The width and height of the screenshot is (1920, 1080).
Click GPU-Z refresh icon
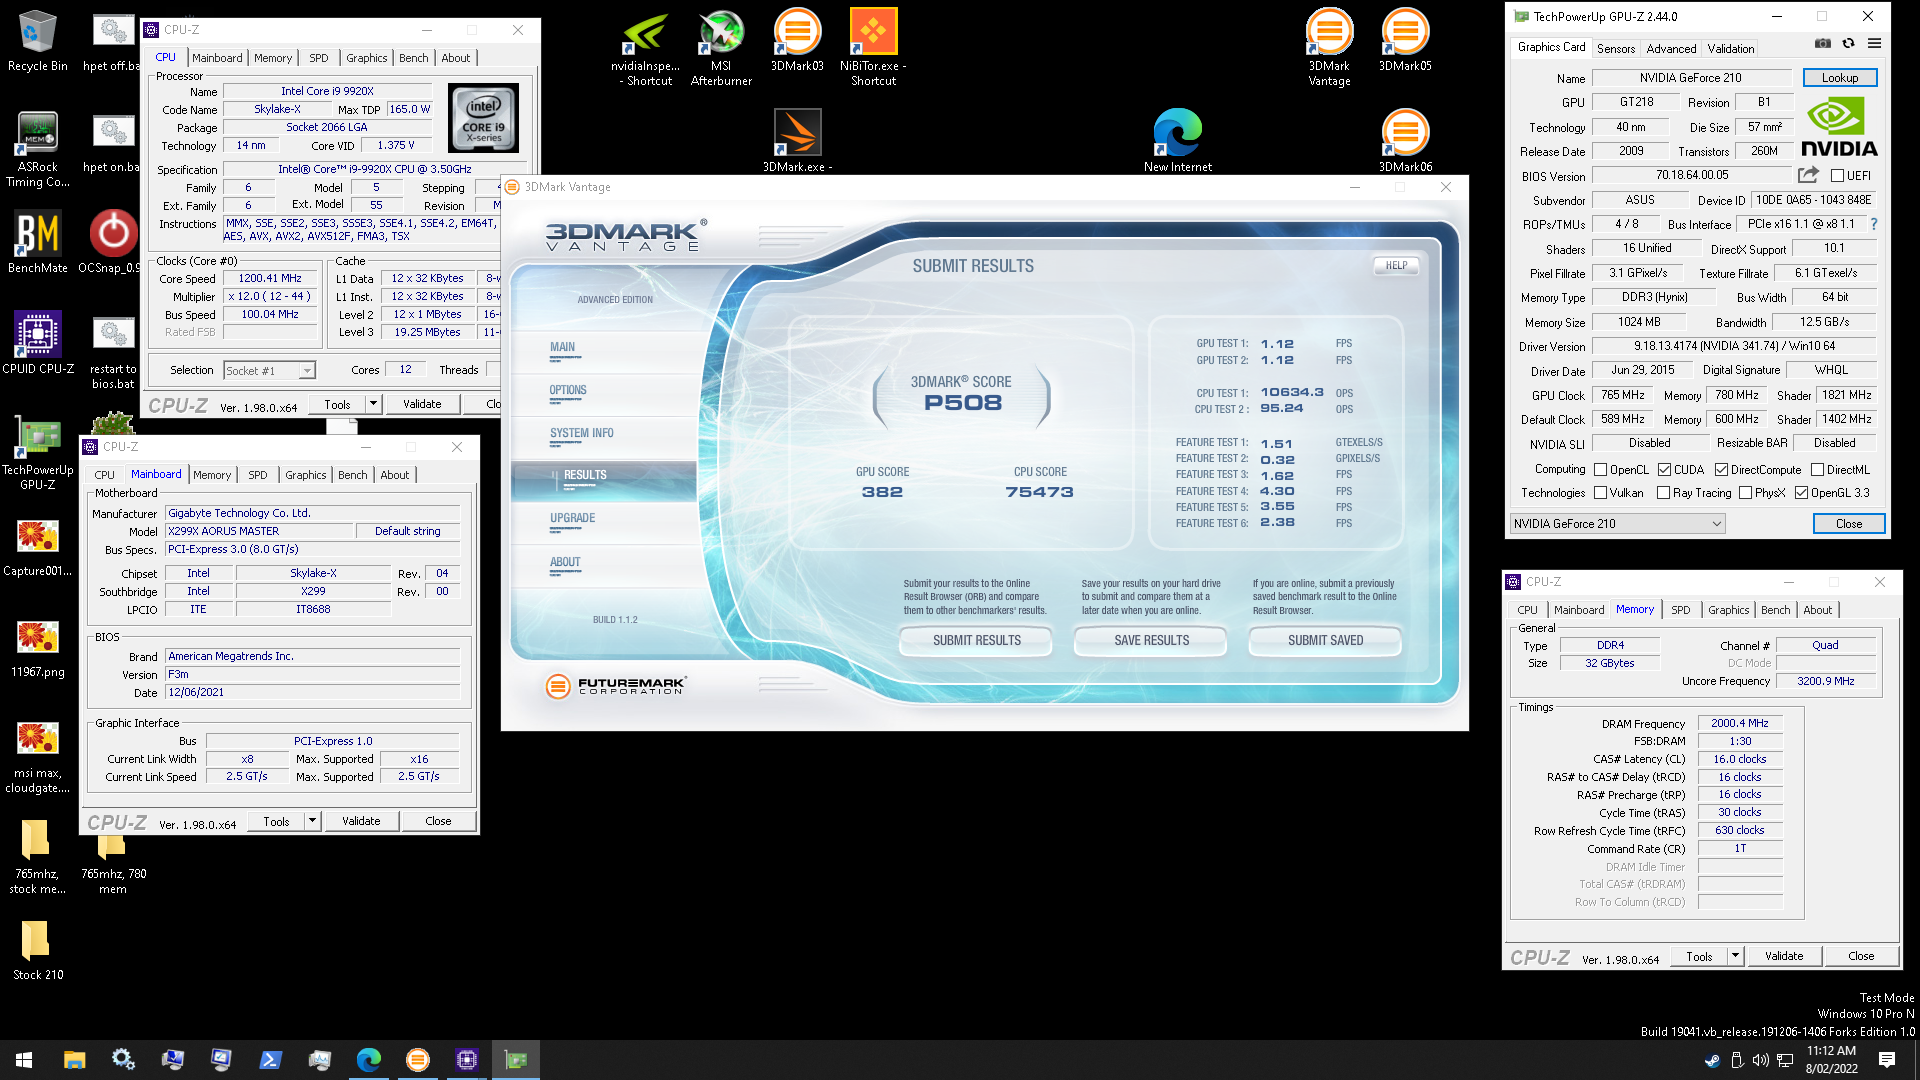[1848, 44]
